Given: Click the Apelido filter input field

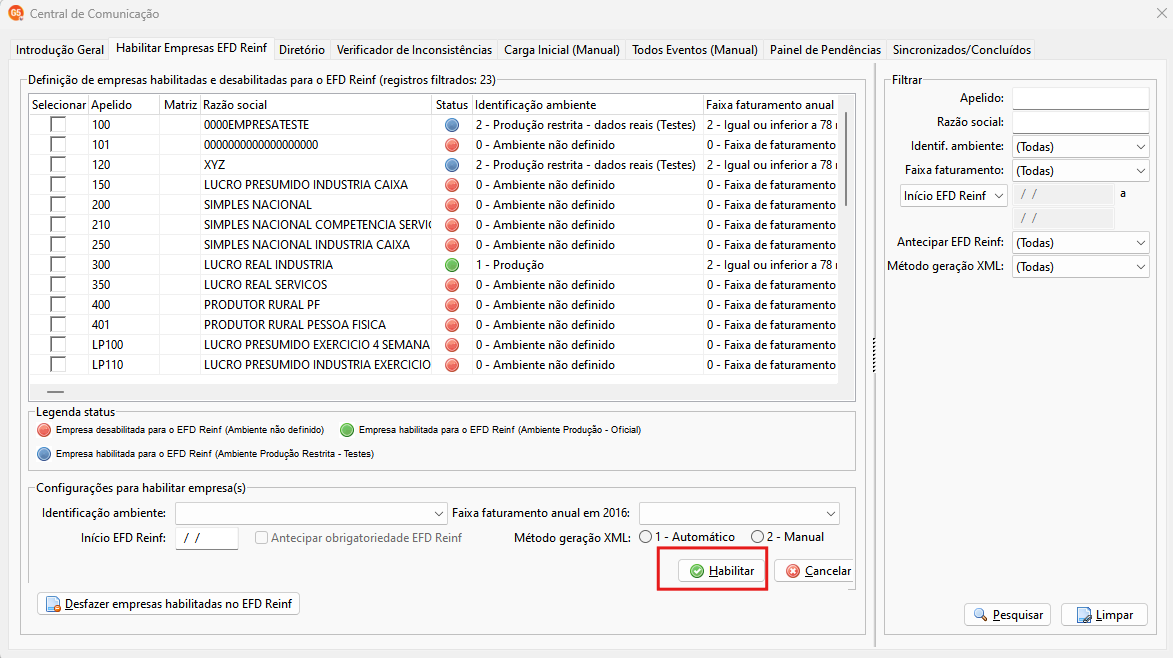Looking at the screenshot, I should click(1080, 98).
